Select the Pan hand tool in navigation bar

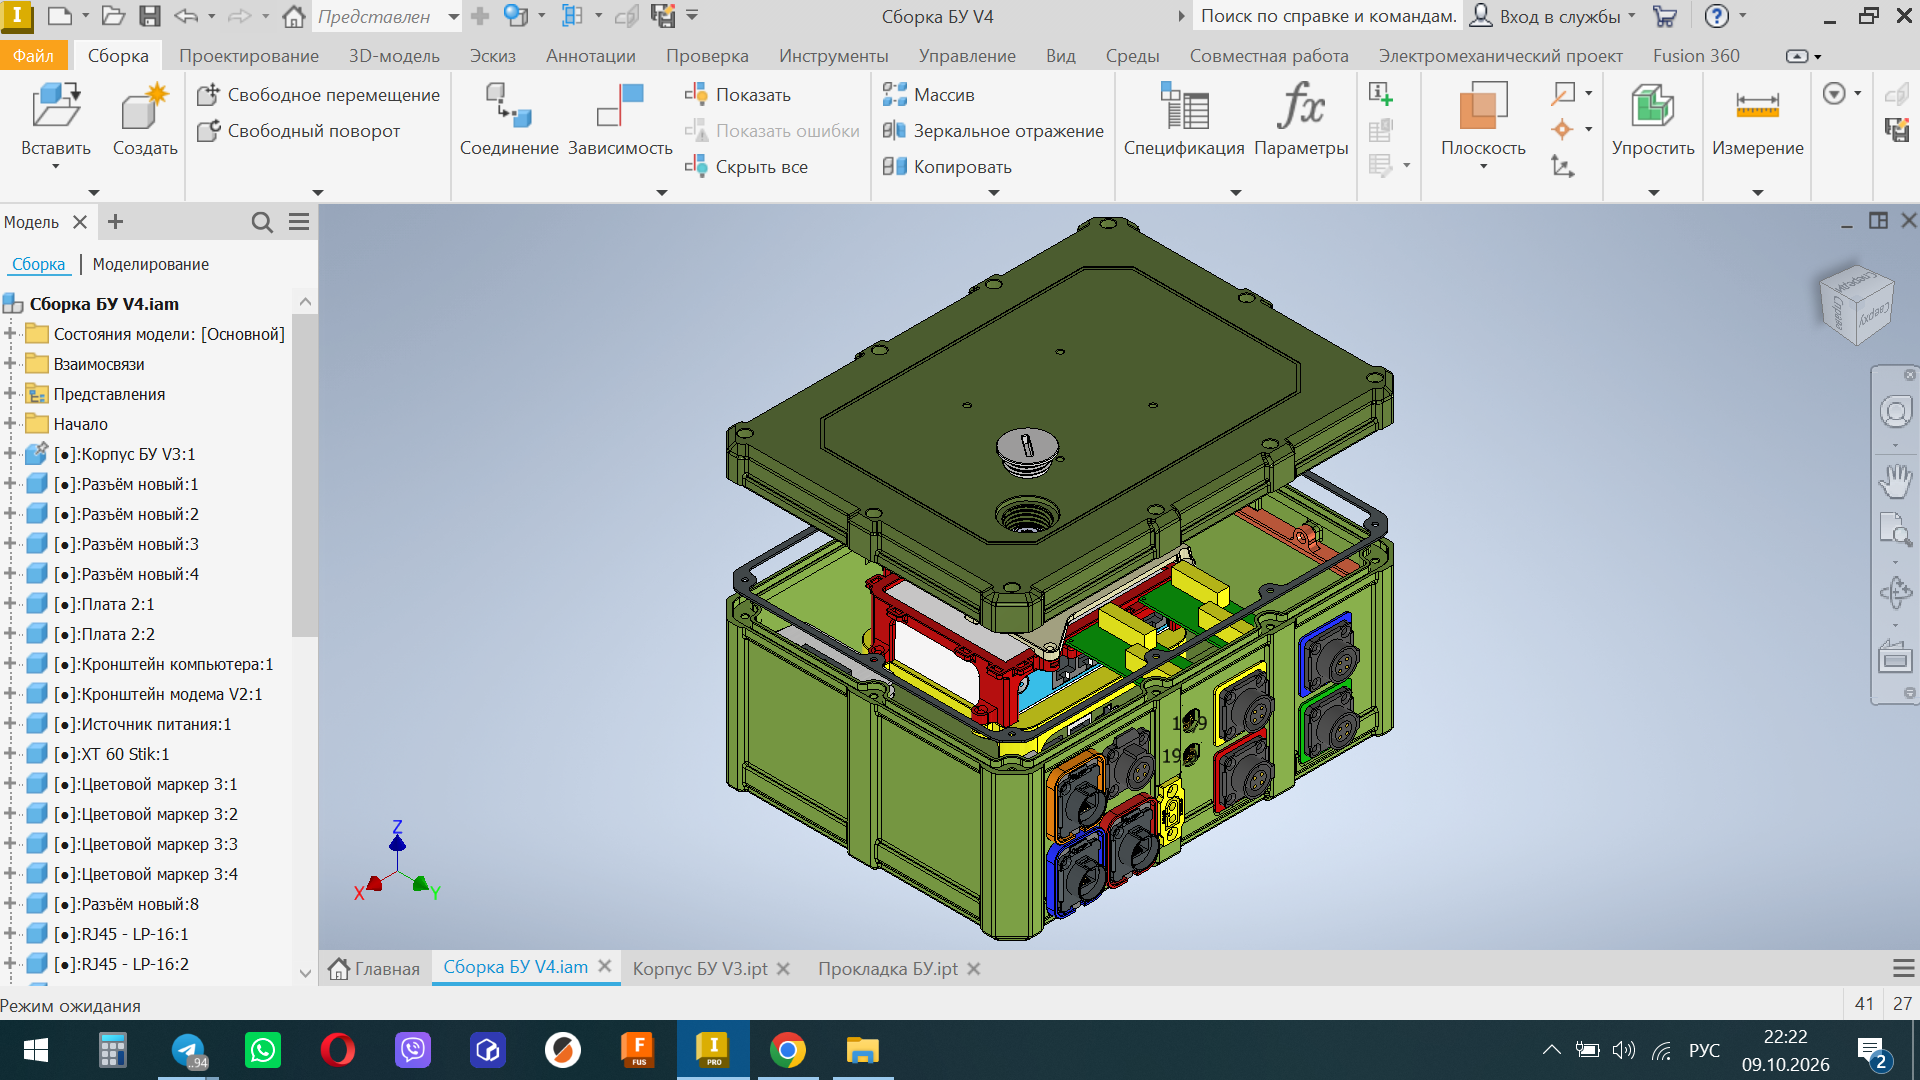coord(1895,481)
